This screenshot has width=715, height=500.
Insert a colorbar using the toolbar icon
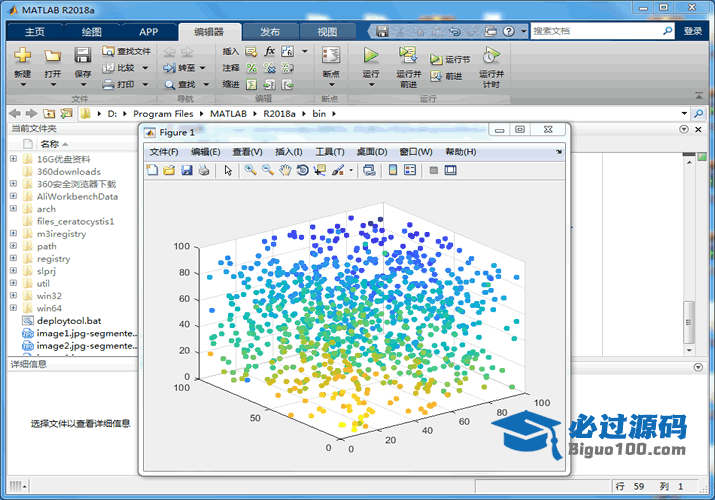[x=393, y=170]
